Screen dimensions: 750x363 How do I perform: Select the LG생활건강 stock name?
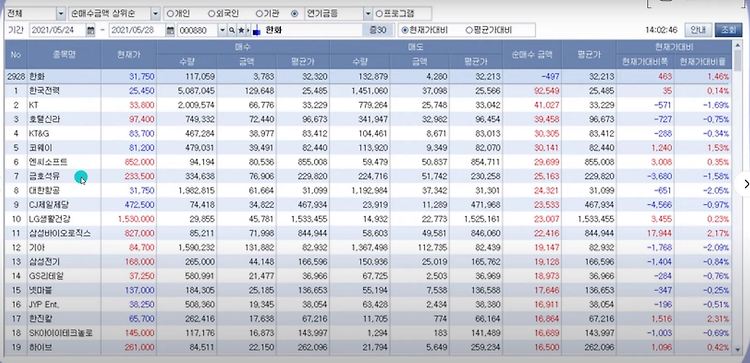coord(49,219)
